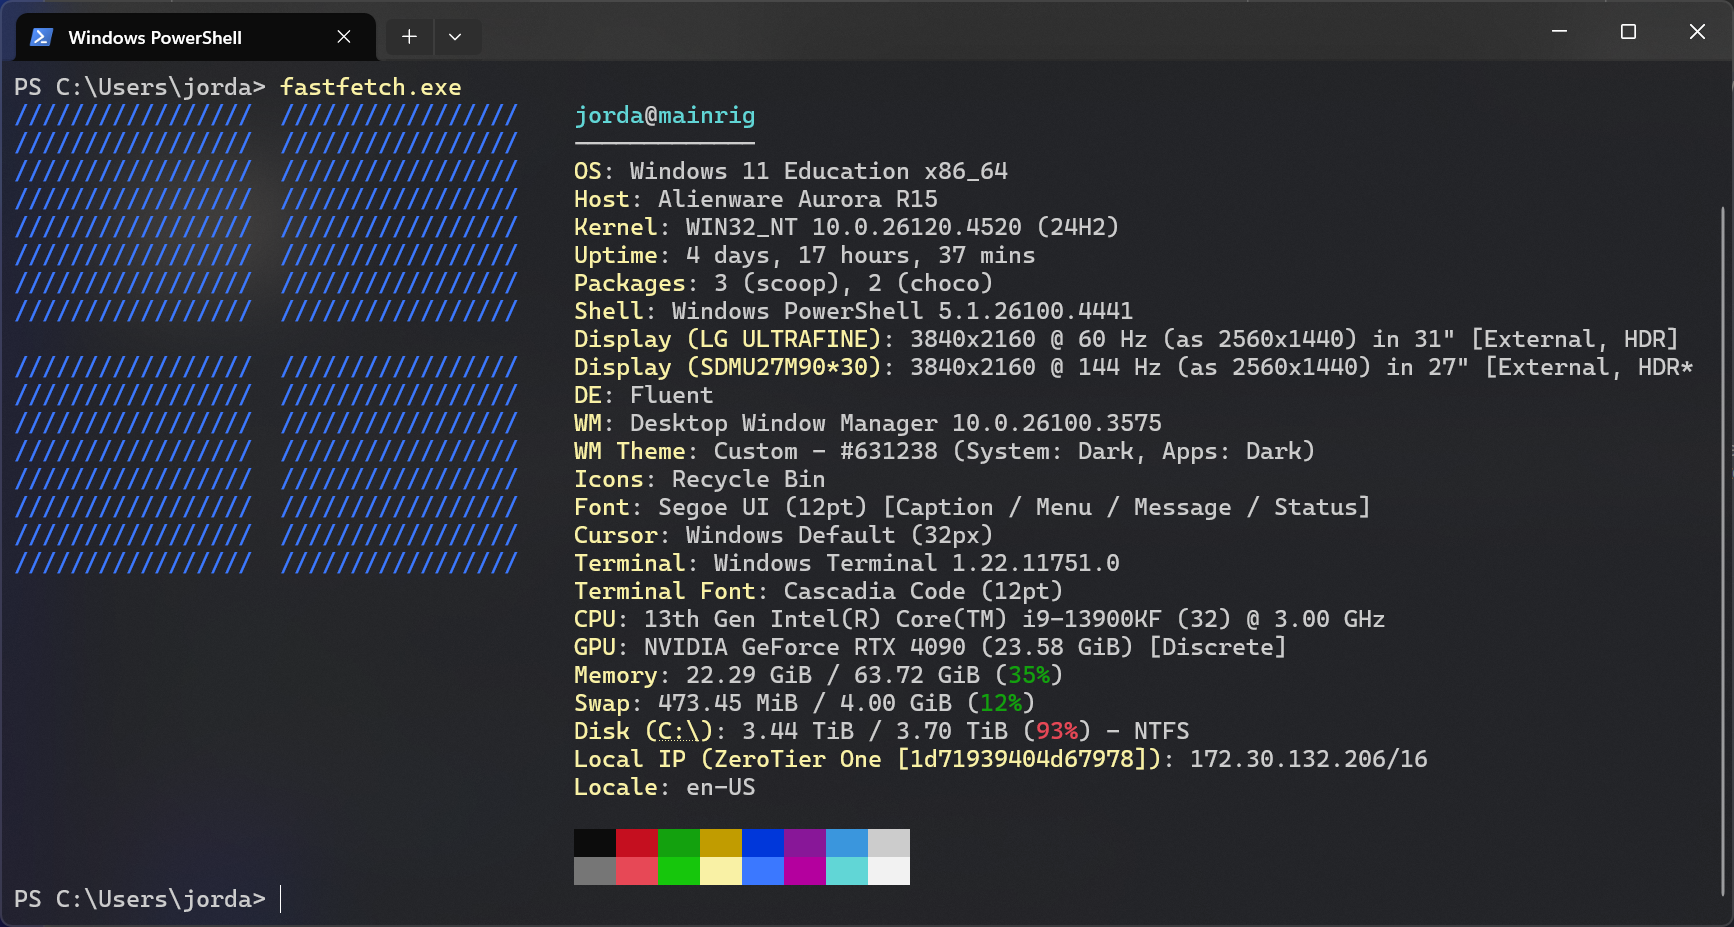Click the jorda@mainrig title text
The height and width of the screenshot is (927, 1734).
click(665, 116)
